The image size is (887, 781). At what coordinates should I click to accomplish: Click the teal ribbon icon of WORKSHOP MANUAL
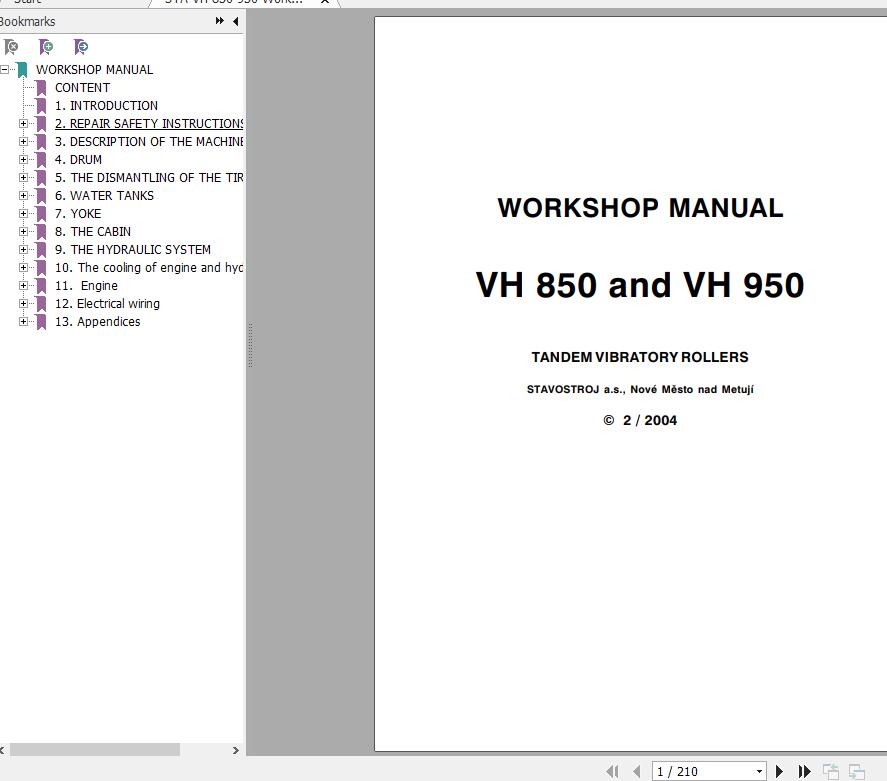pyautogui.click(x=22, y=70)
